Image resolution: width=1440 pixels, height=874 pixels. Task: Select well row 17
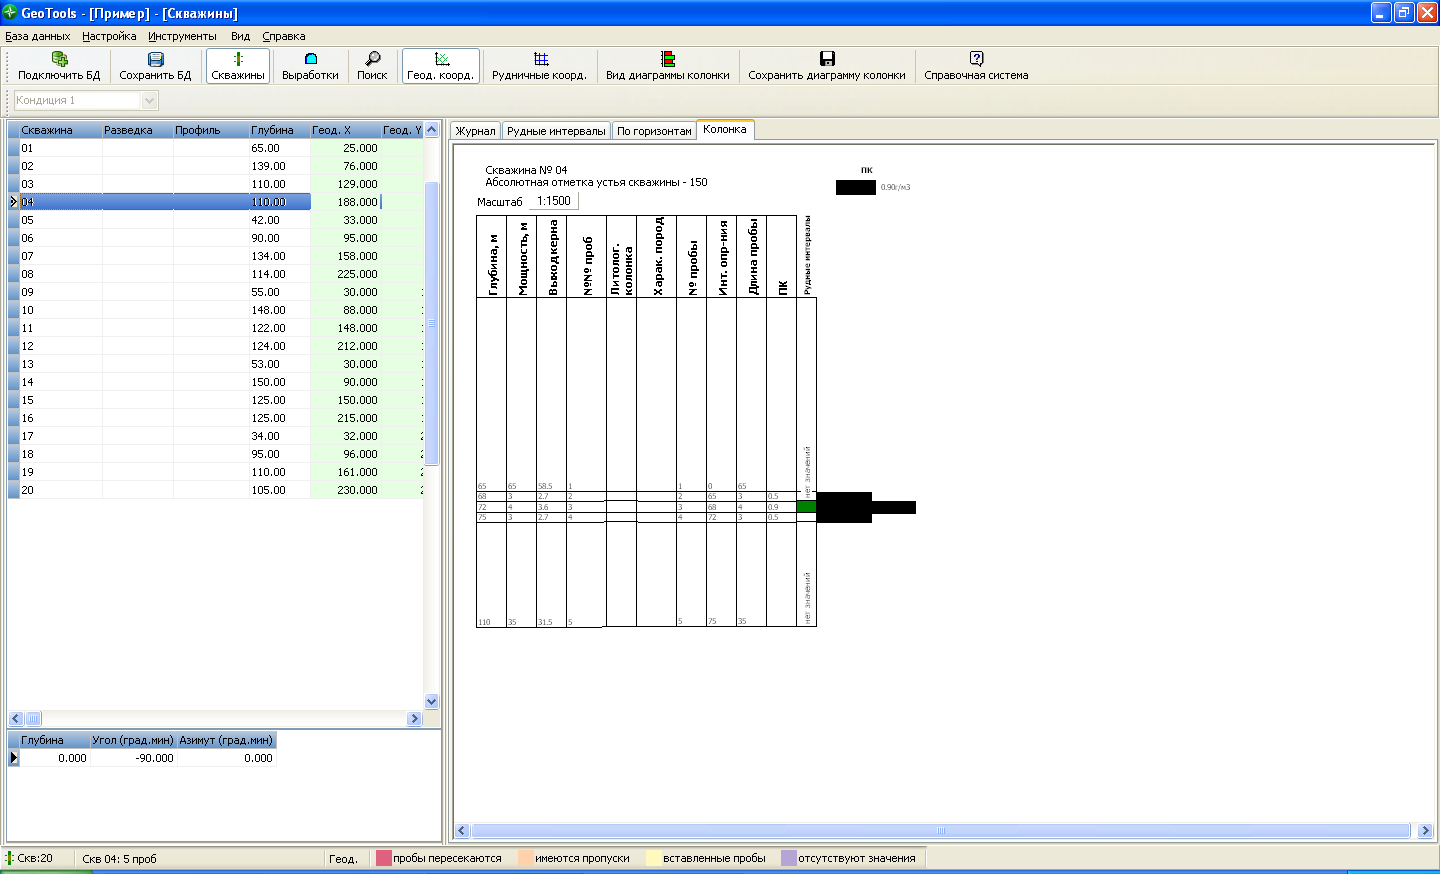click(x=215, y=436)
